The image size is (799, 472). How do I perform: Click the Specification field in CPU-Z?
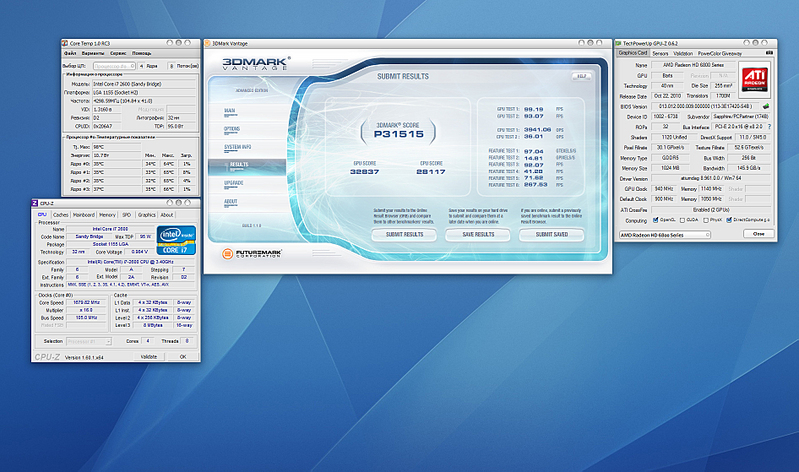coord(130,262)
